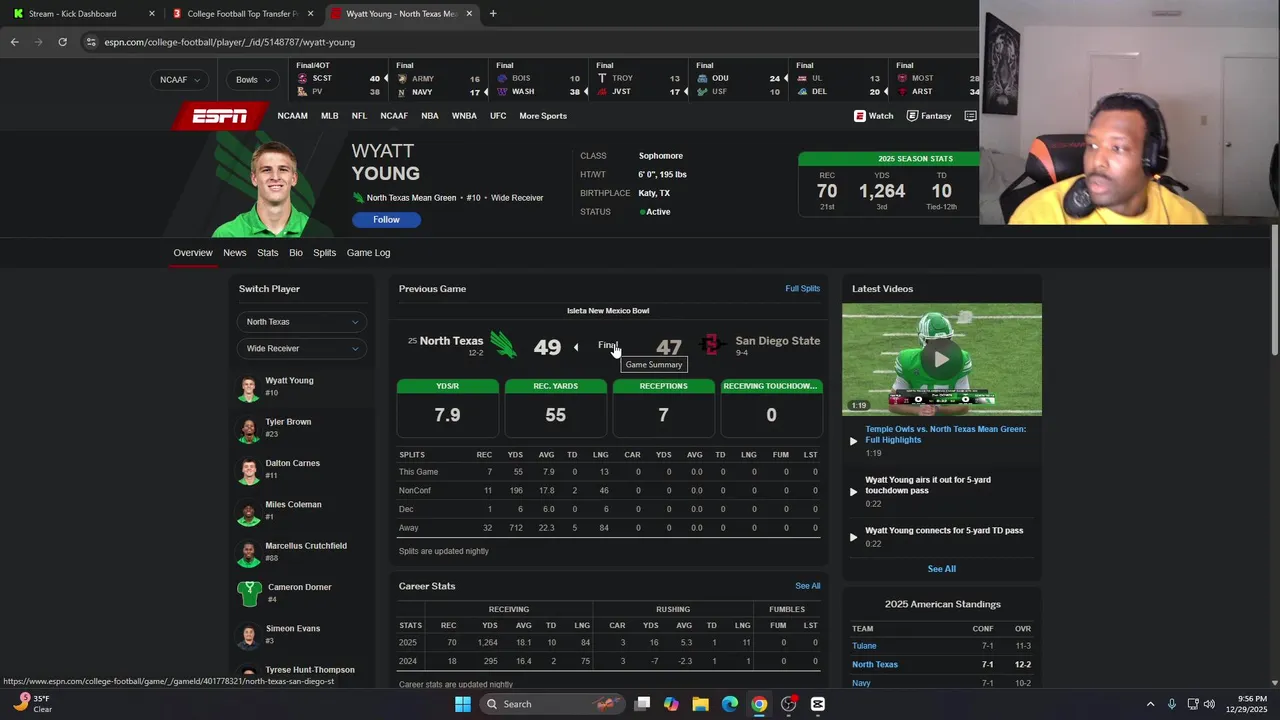Go back with browser back arrow
Image resolution: width=1280 pixels, height=720 pixels.
tap(14, 42)
